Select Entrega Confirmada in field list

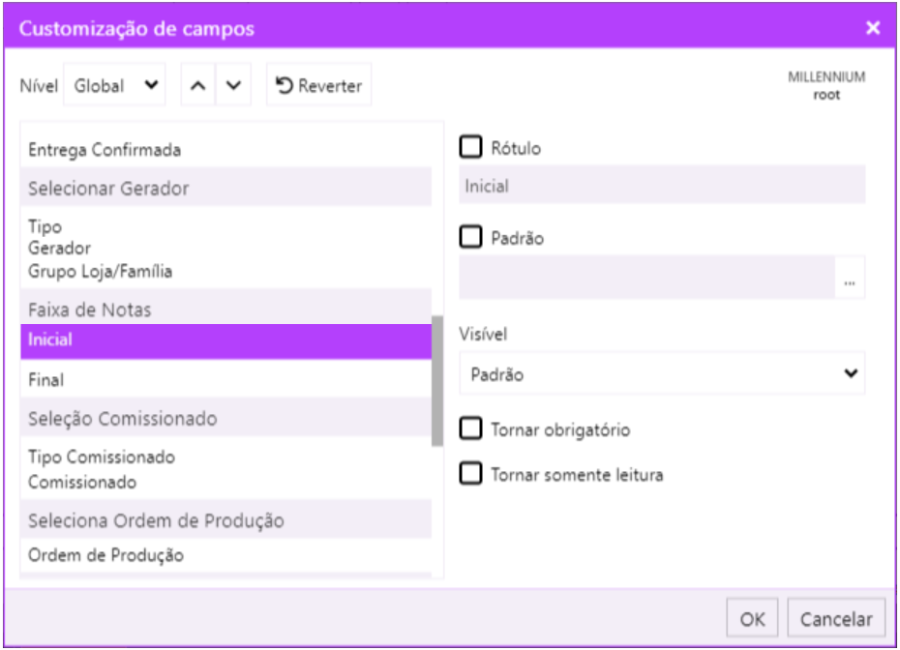click(x=105, y=150)
